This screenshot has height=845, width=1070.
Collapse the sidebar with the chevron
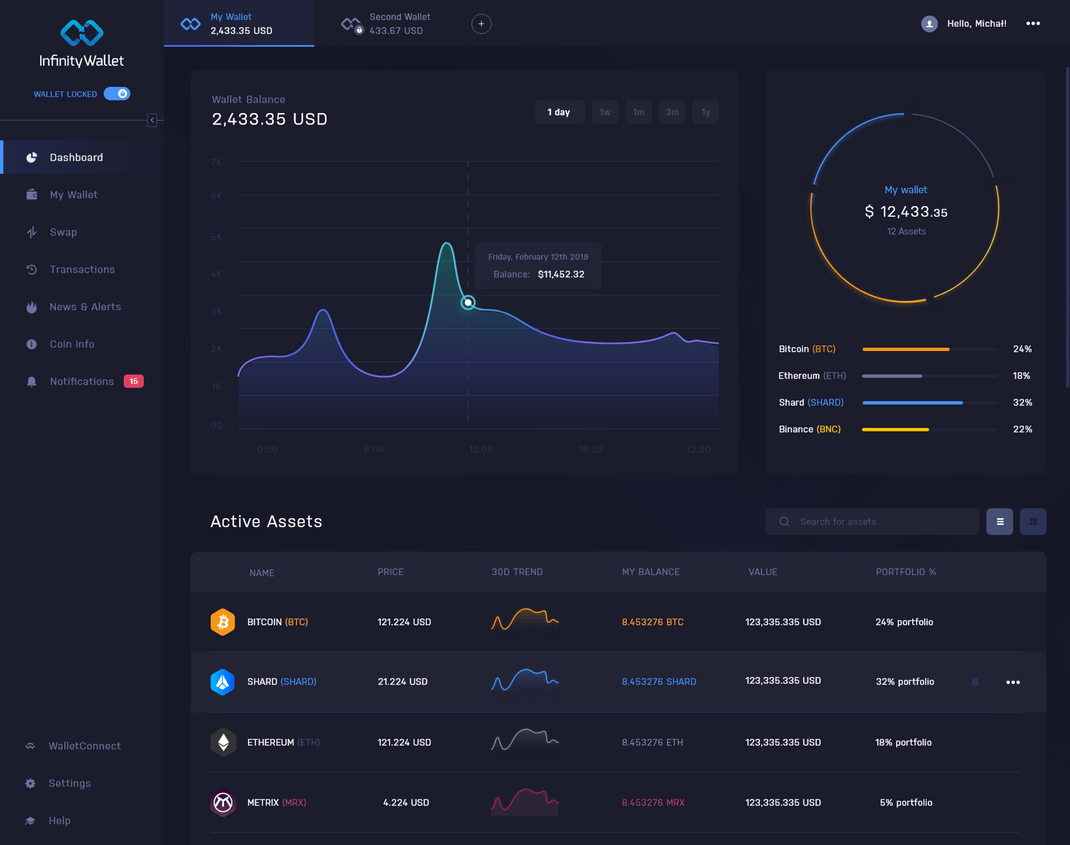click(x=152, y=120)
